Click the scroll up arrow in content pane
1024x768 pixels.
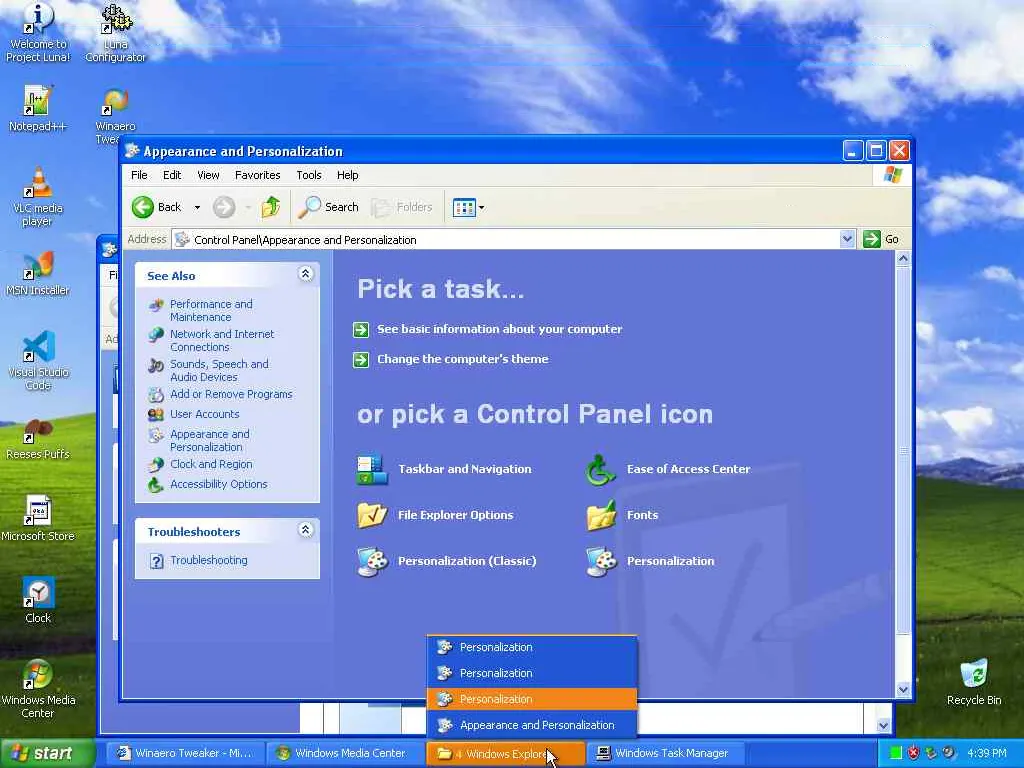click(x=903, y=259)
